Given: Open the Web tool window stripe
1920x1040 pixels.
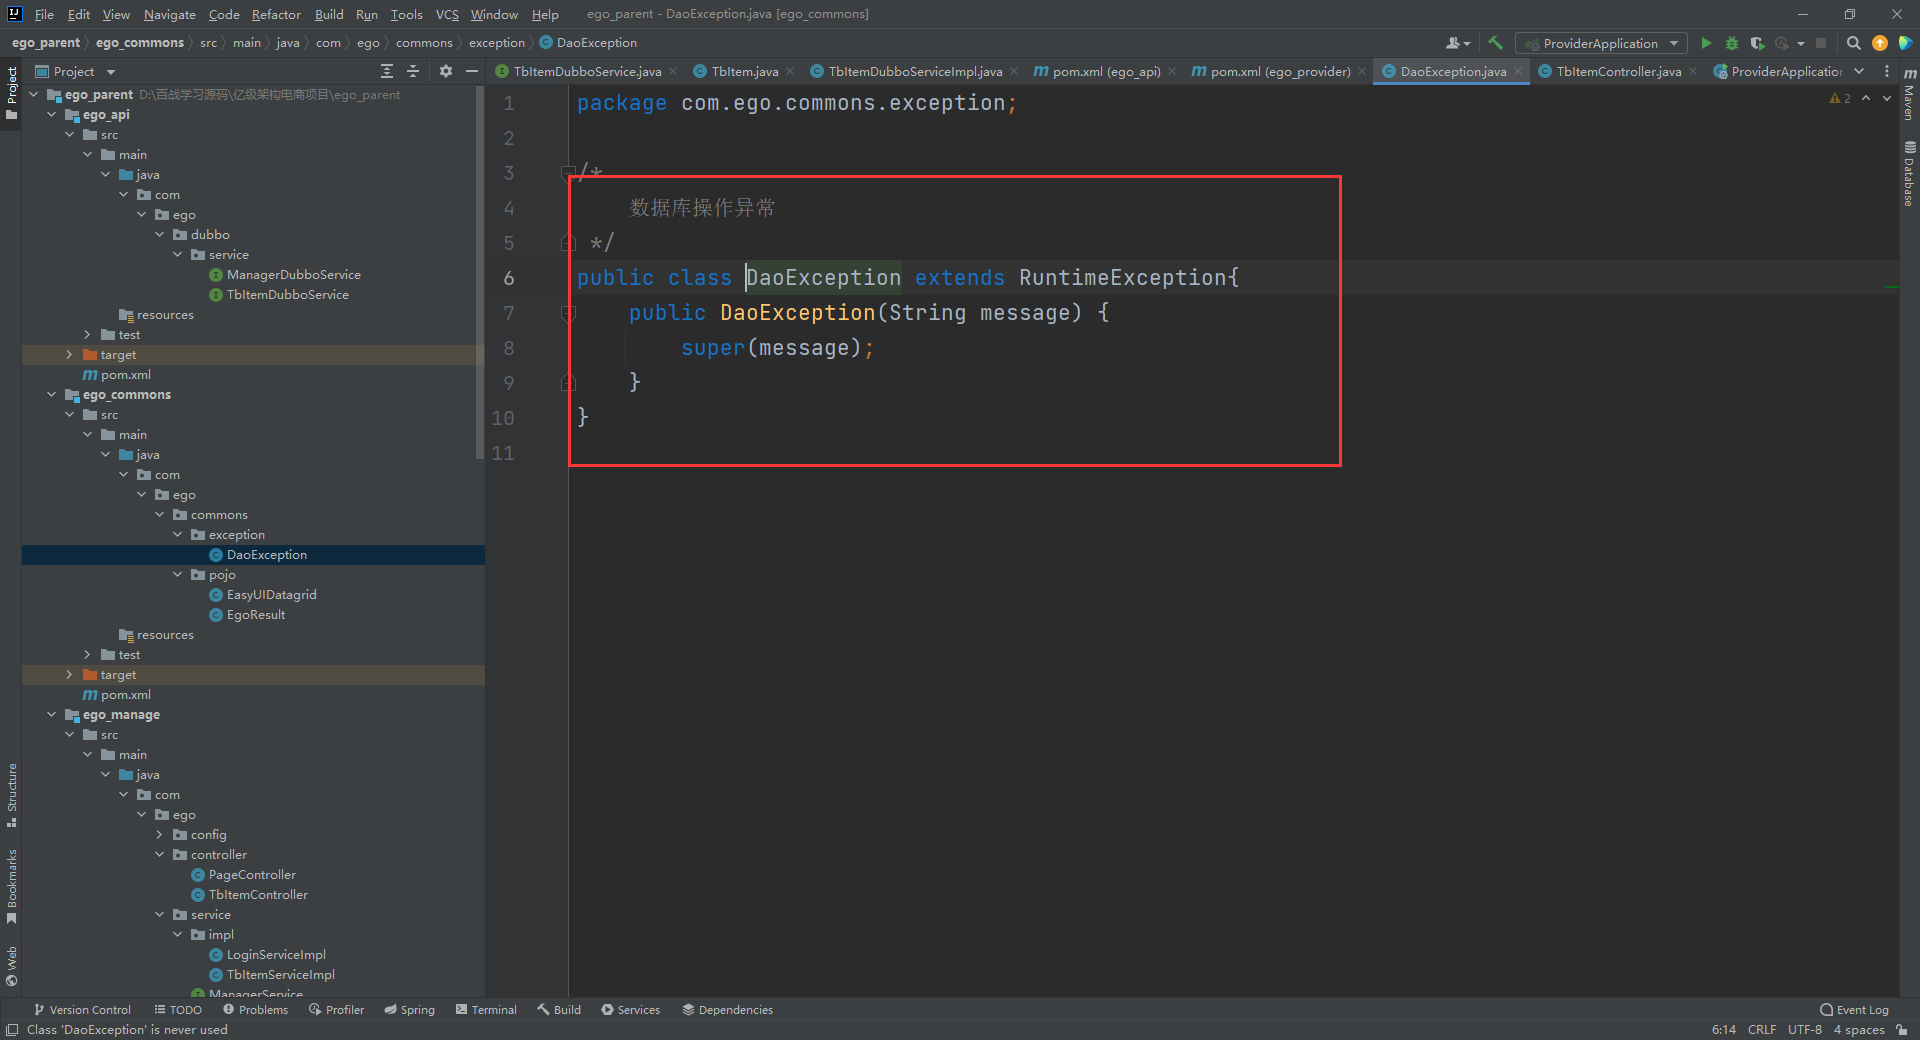Looking at the screenshot, I should (12, 965).
